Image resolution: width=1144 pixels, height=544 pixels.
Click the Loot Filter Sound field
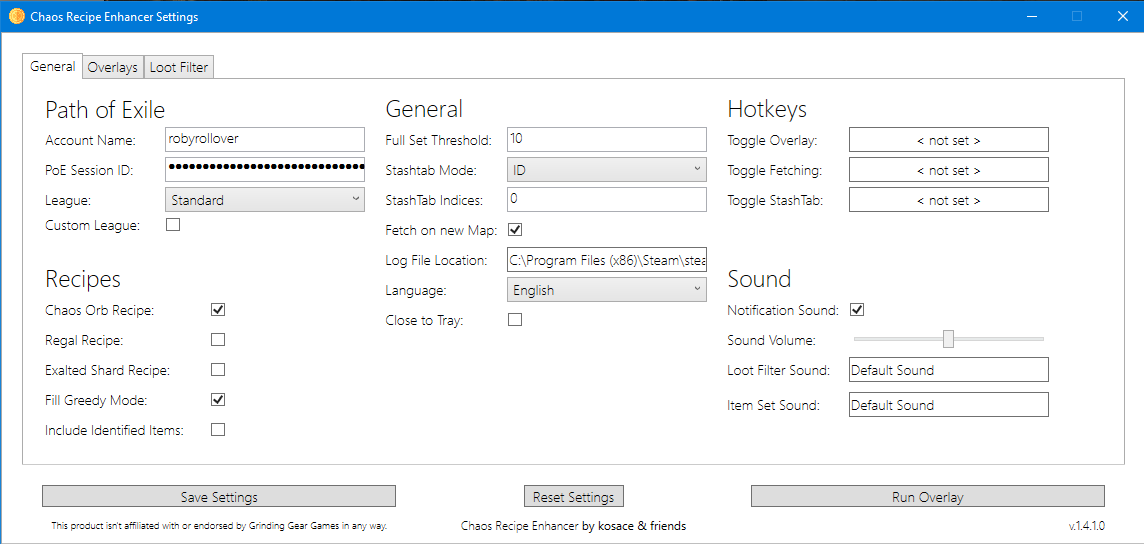[948, 370]
